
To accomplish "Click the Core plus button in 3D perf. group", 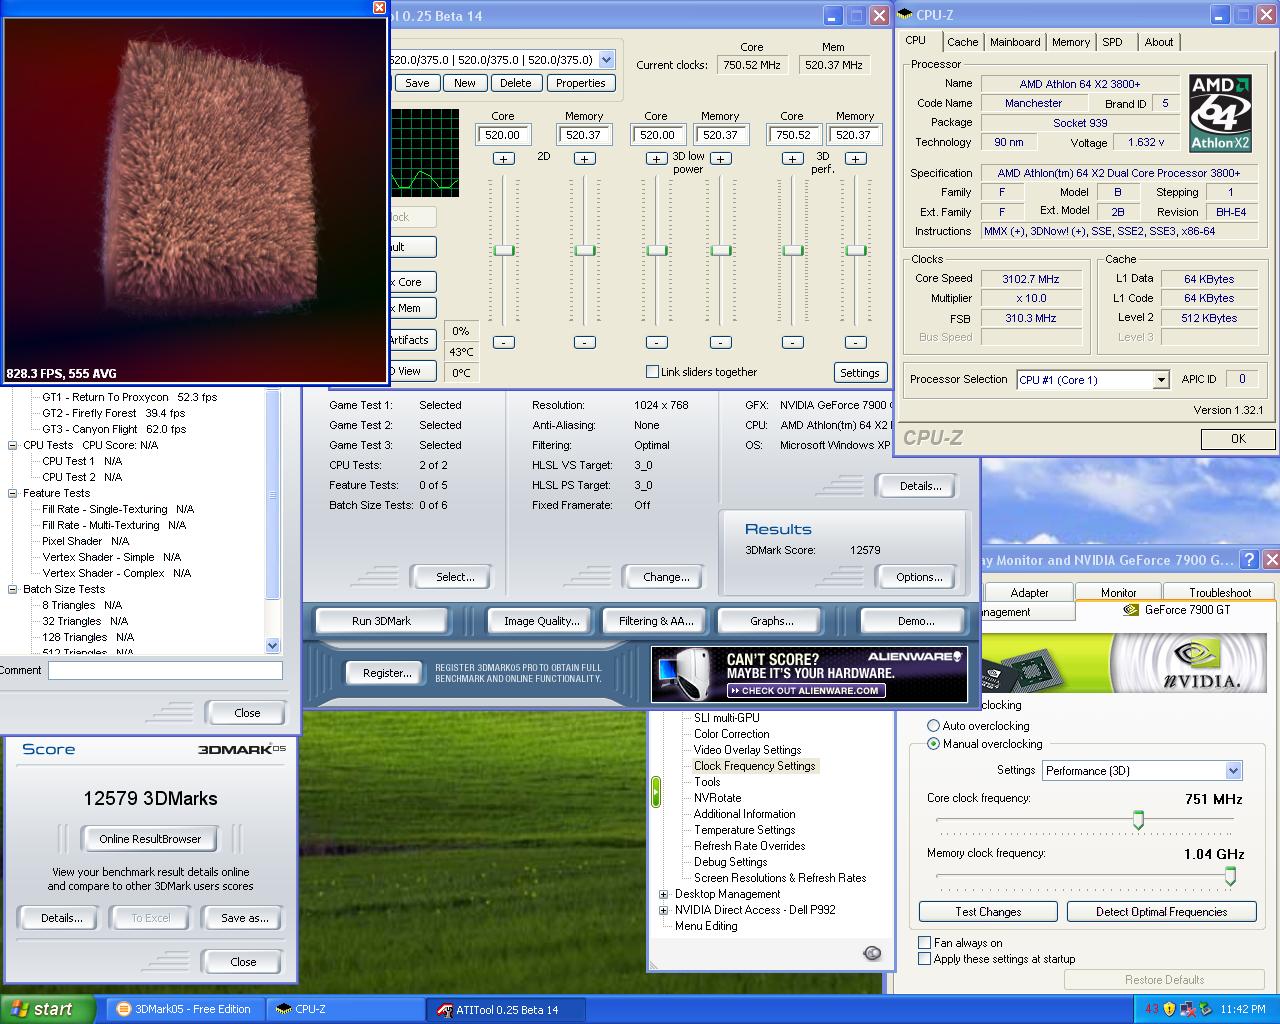I will coord(793,159).
